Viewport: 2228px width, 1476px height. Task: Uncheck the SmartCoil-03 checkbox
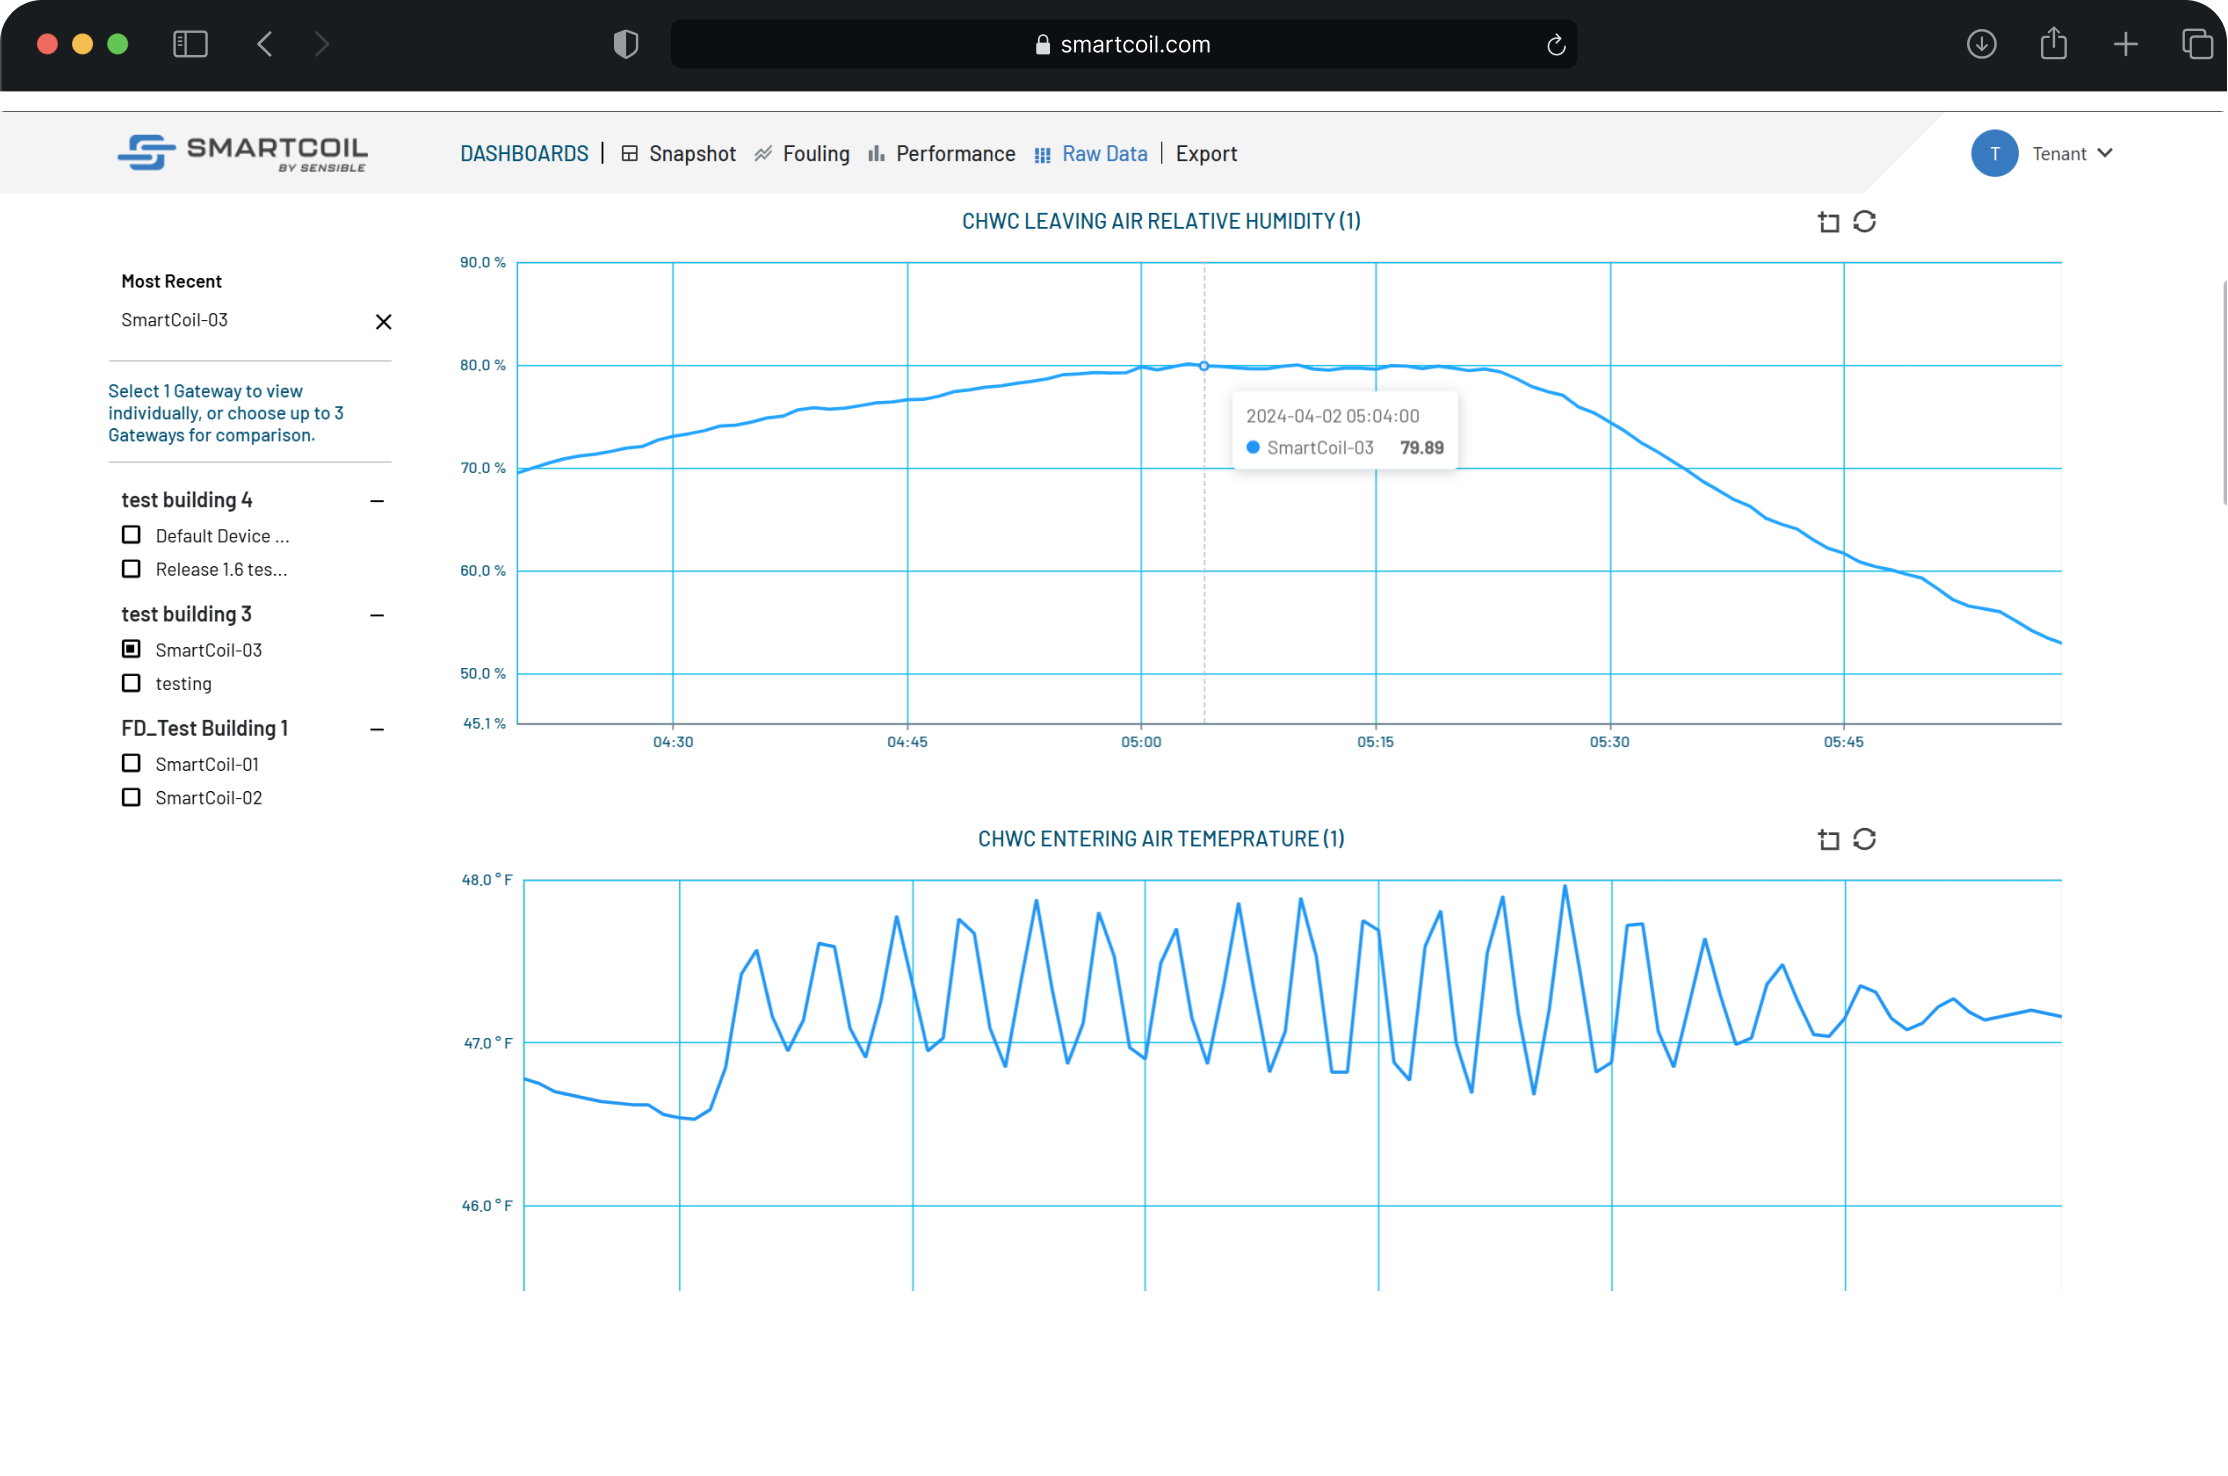click(x=131, y=649)
